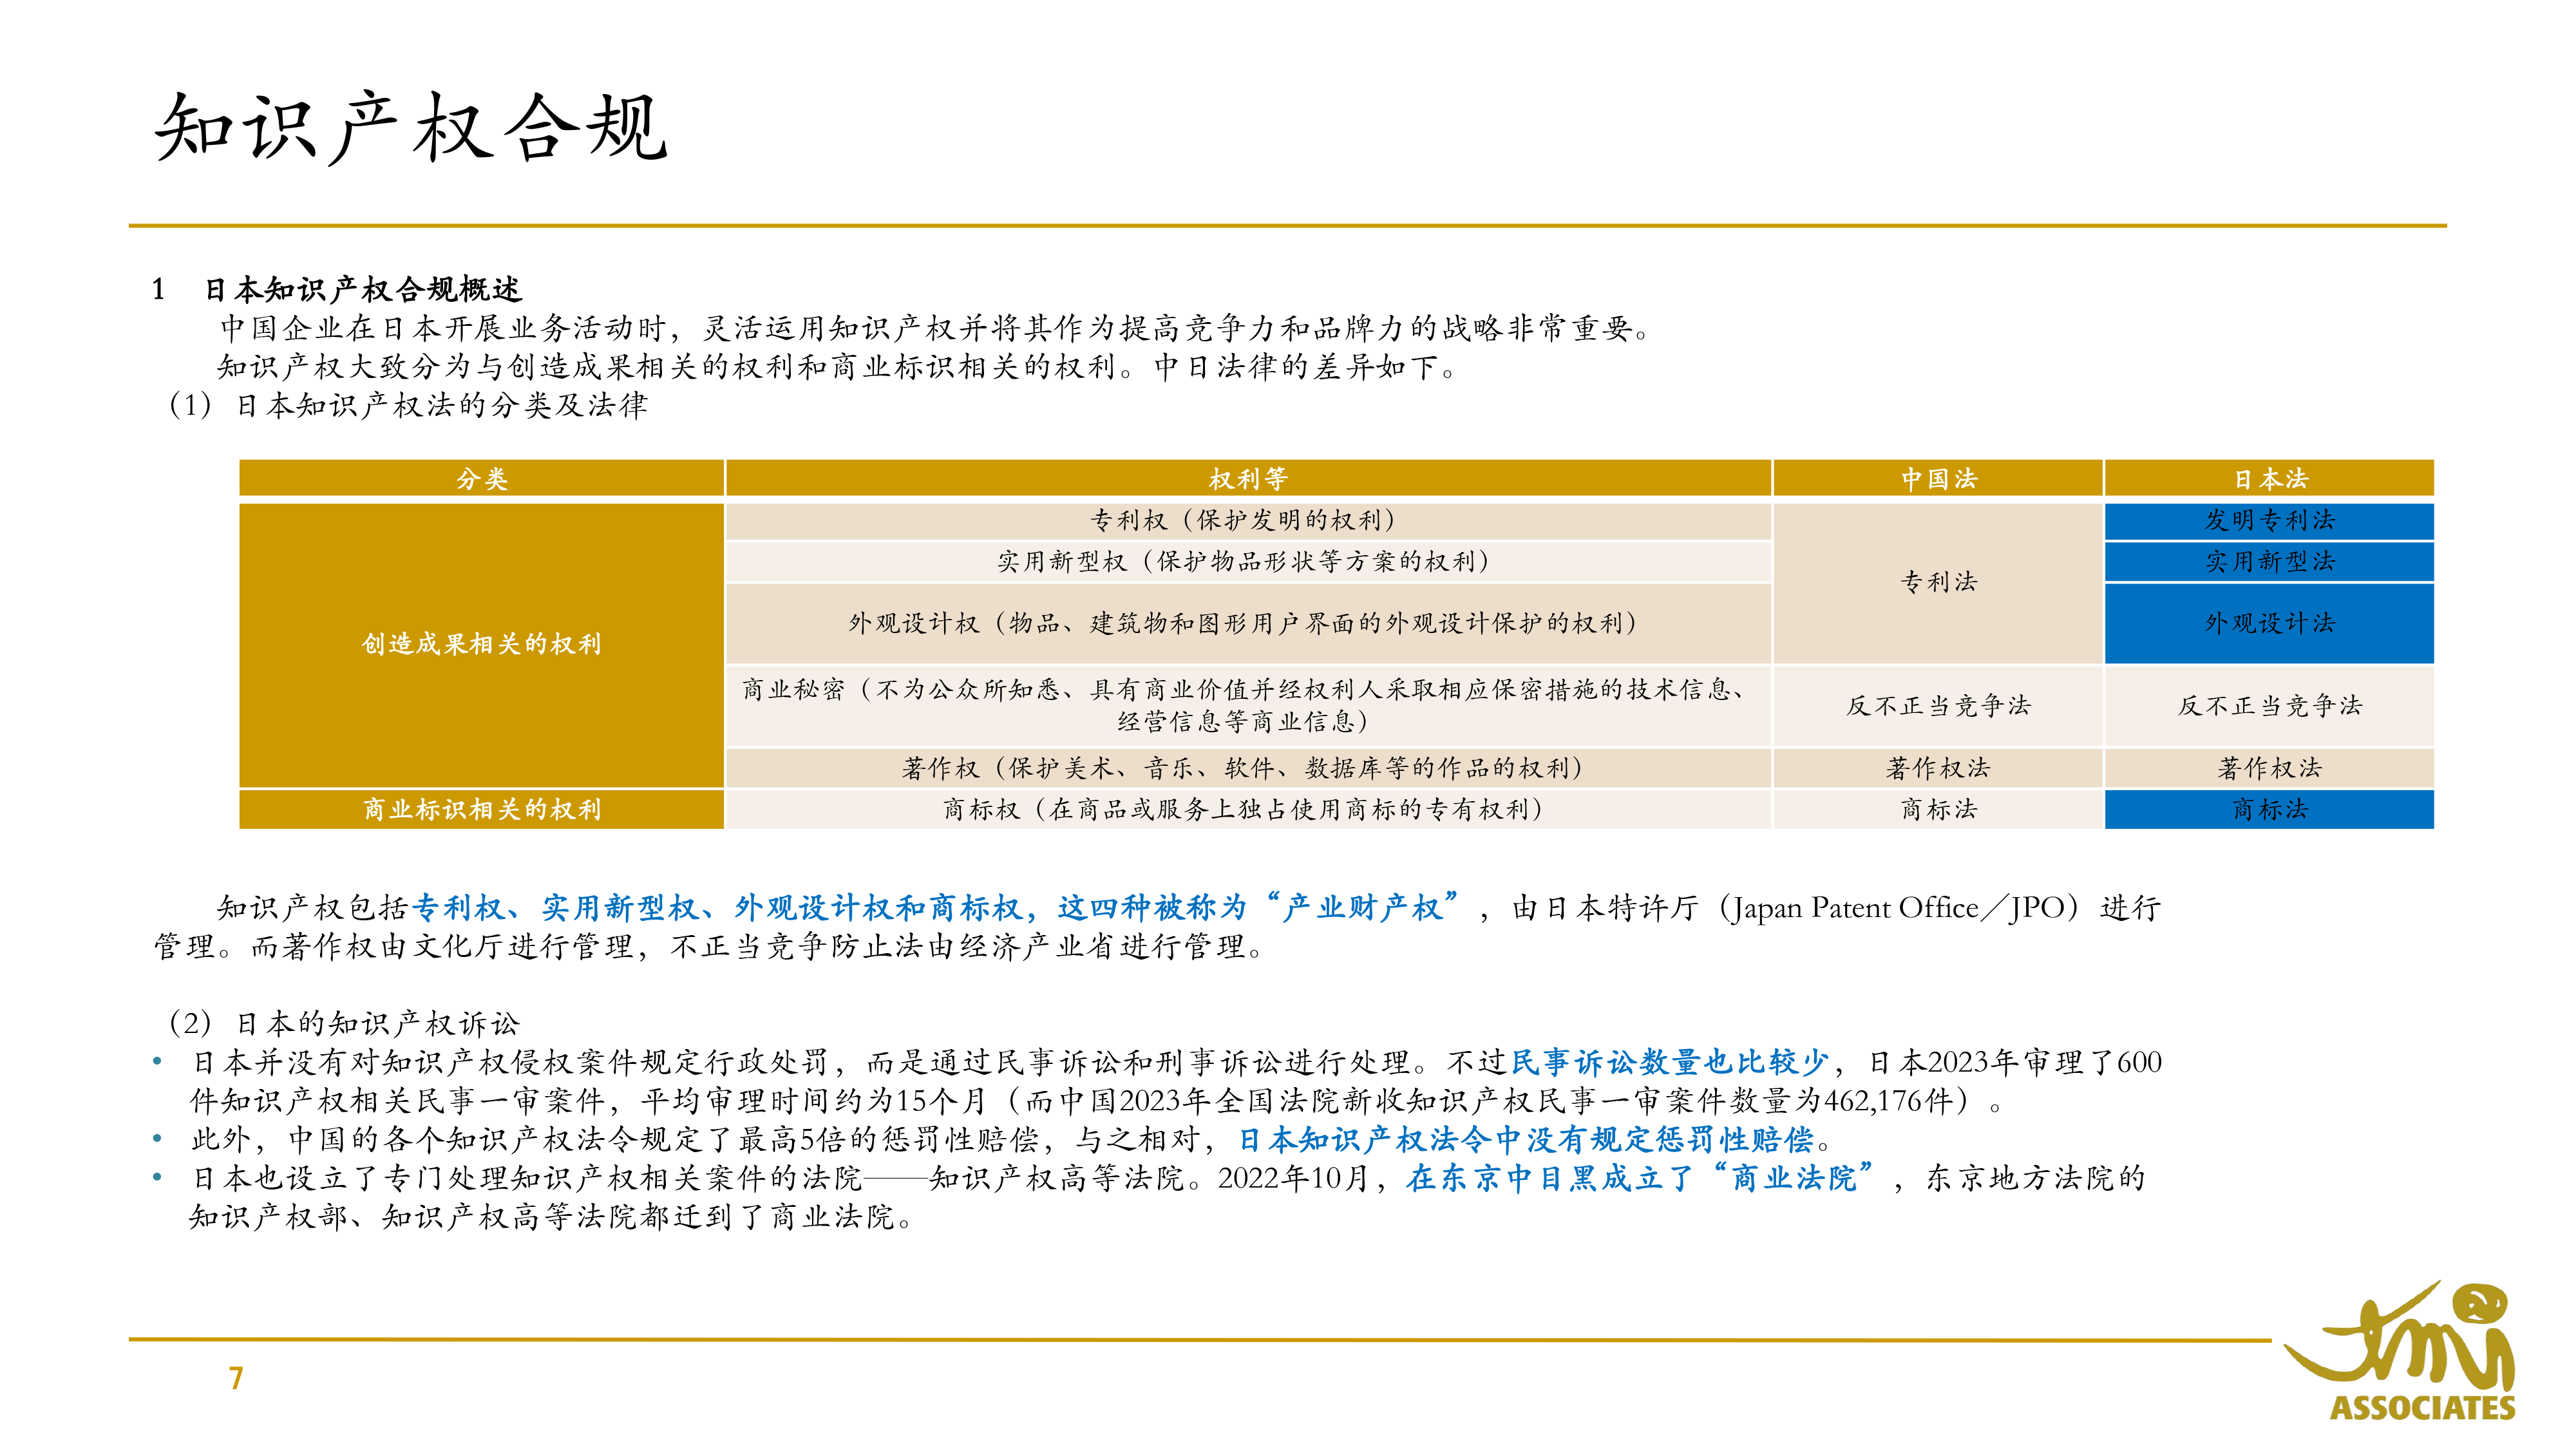Click the line beginning 管理。而著作权由文化厅
Screen dimensions: 2576x1449
[x=711, y=946]
